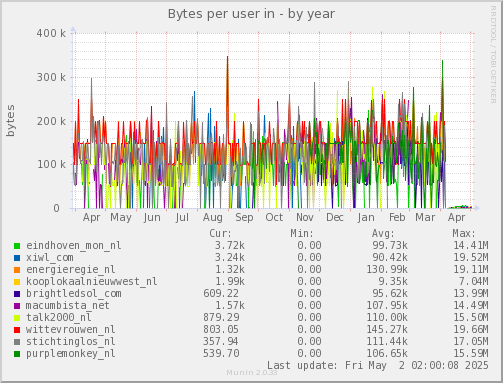Click the eindhoven_mon_nl green legend swatch
Image resolution: width=503 pixels, height=383 pixels.
point(17,246)
